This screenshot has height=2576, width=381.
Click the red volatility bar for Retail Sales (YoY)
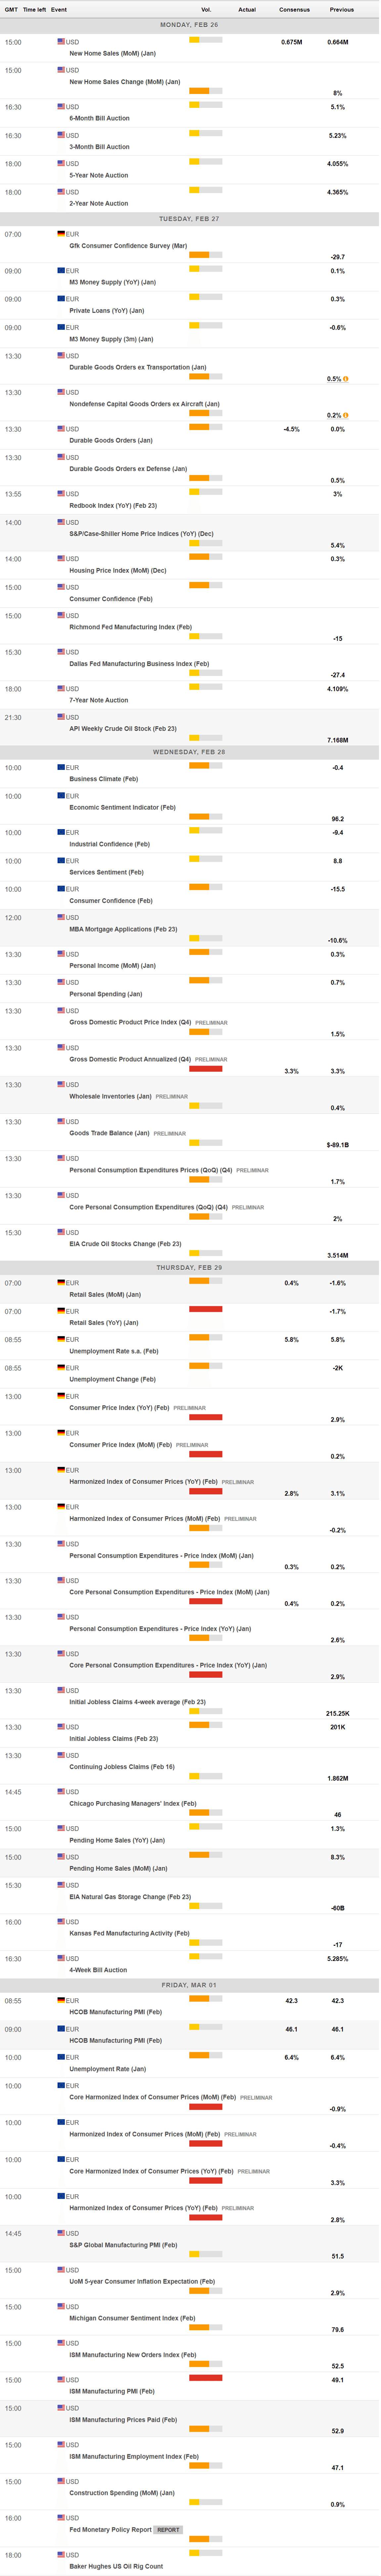click(206, 1309)
